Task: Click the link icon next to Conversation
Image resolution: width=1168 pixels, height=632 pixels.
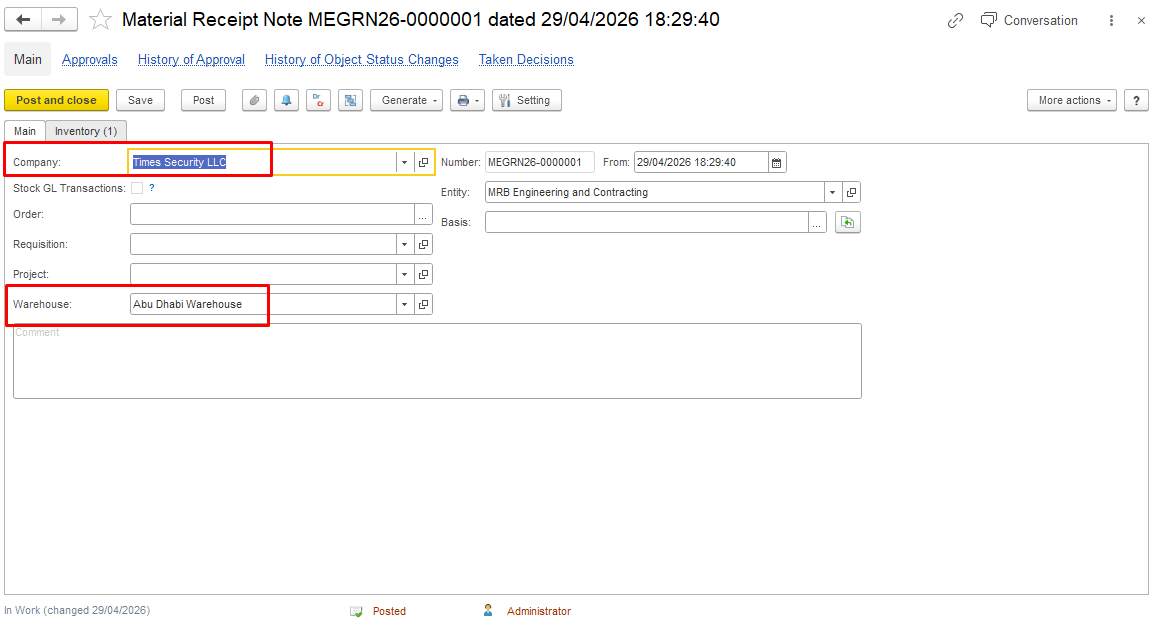Action: pyautogui.click(x=955, y=21)
